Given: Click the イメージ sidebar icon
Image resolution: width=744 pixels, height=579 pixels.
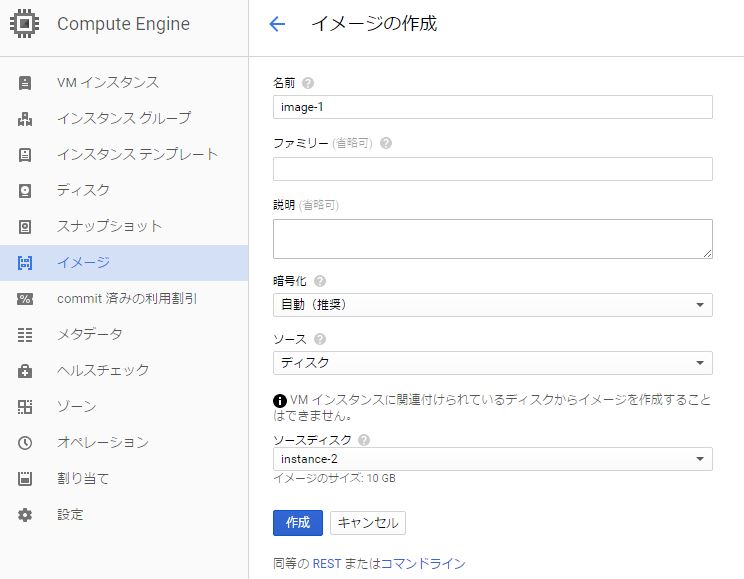Looking at the screenshot, I should pos(25,262).
